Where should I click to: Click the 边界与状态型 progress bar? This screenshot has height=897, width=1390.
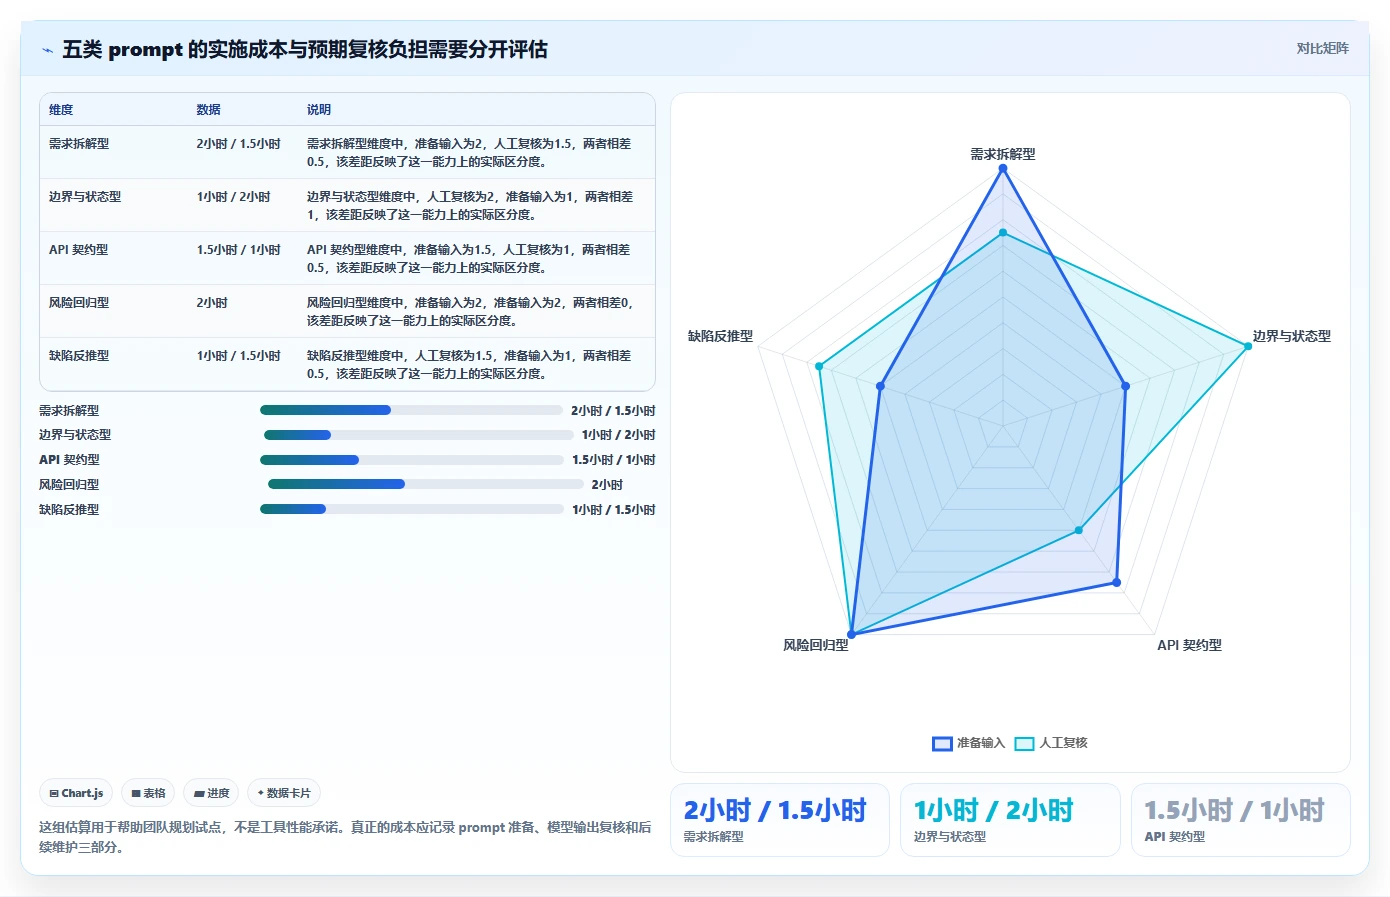[418, 435]
